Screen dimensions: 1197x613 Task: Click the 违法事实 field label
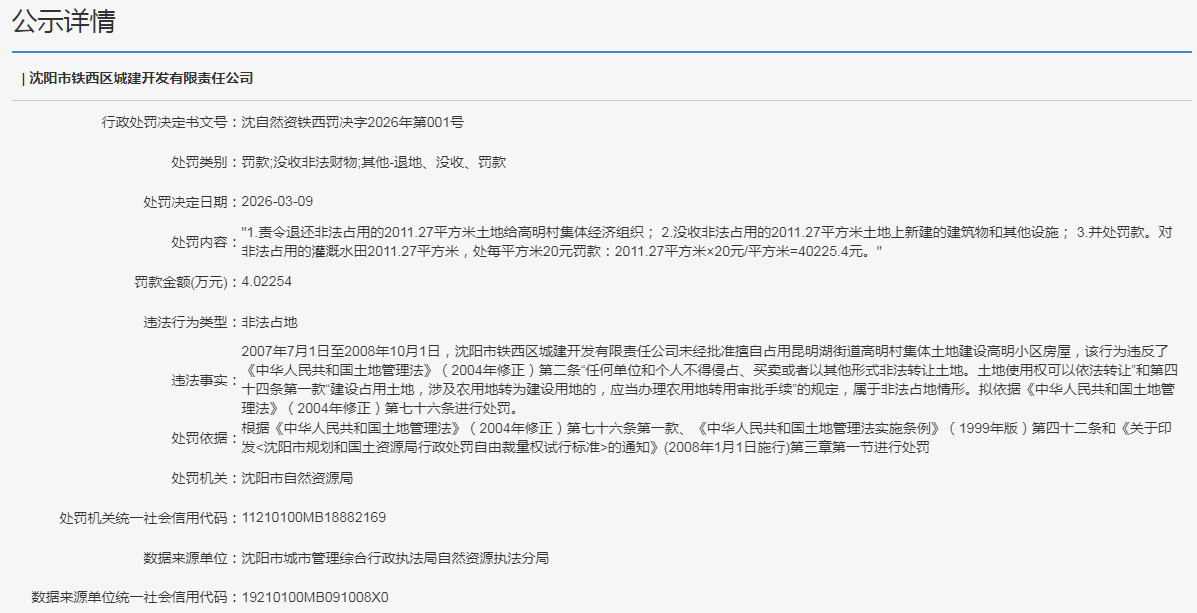coord(200,381)
